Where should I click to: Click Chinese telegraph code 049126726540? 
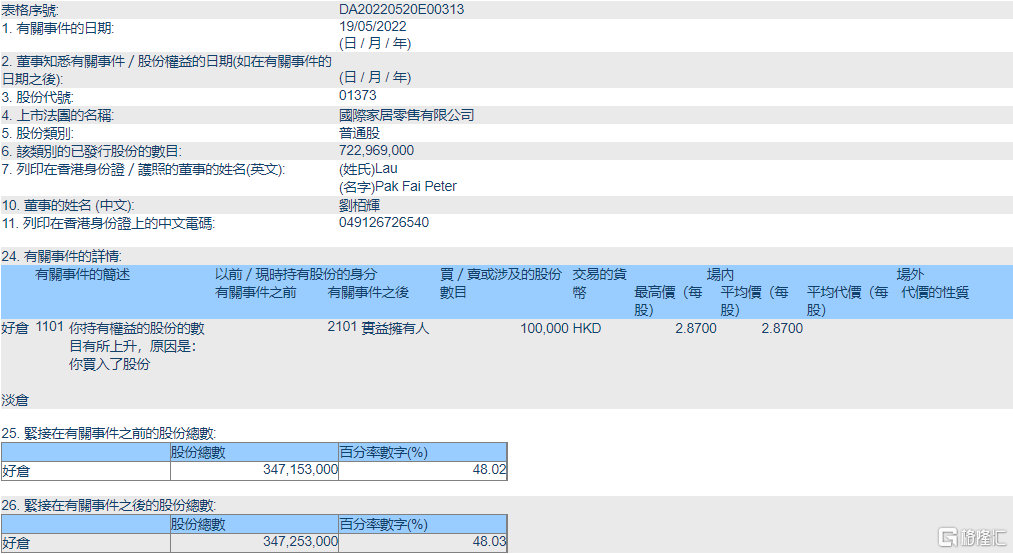[384, 222]
